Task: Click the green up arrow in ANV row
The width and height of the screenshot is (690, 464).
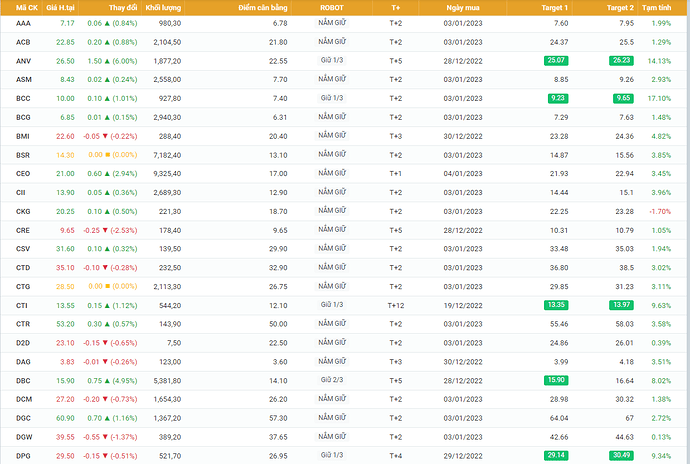Action: pos(106,60)
